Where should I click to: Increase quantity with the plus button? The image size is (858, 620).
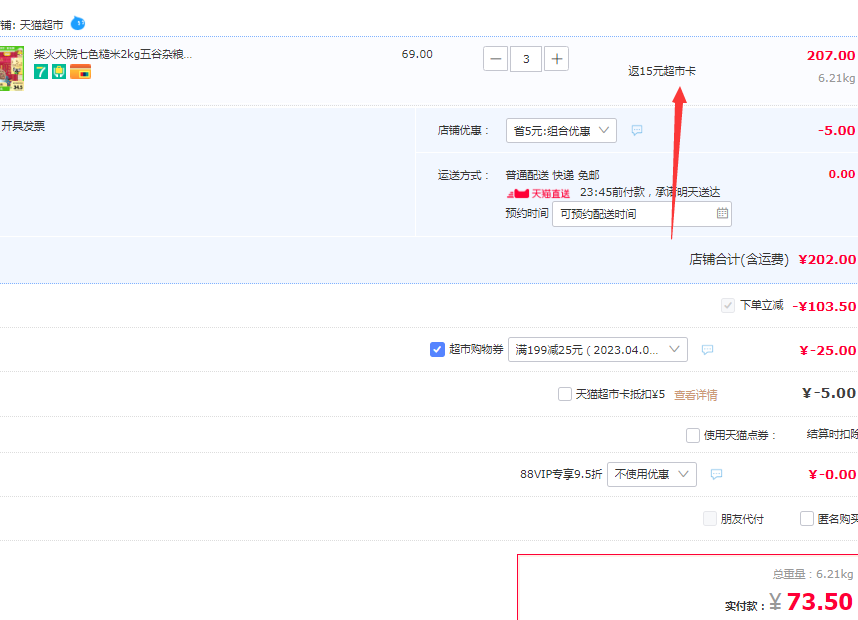tap(556, 59)
